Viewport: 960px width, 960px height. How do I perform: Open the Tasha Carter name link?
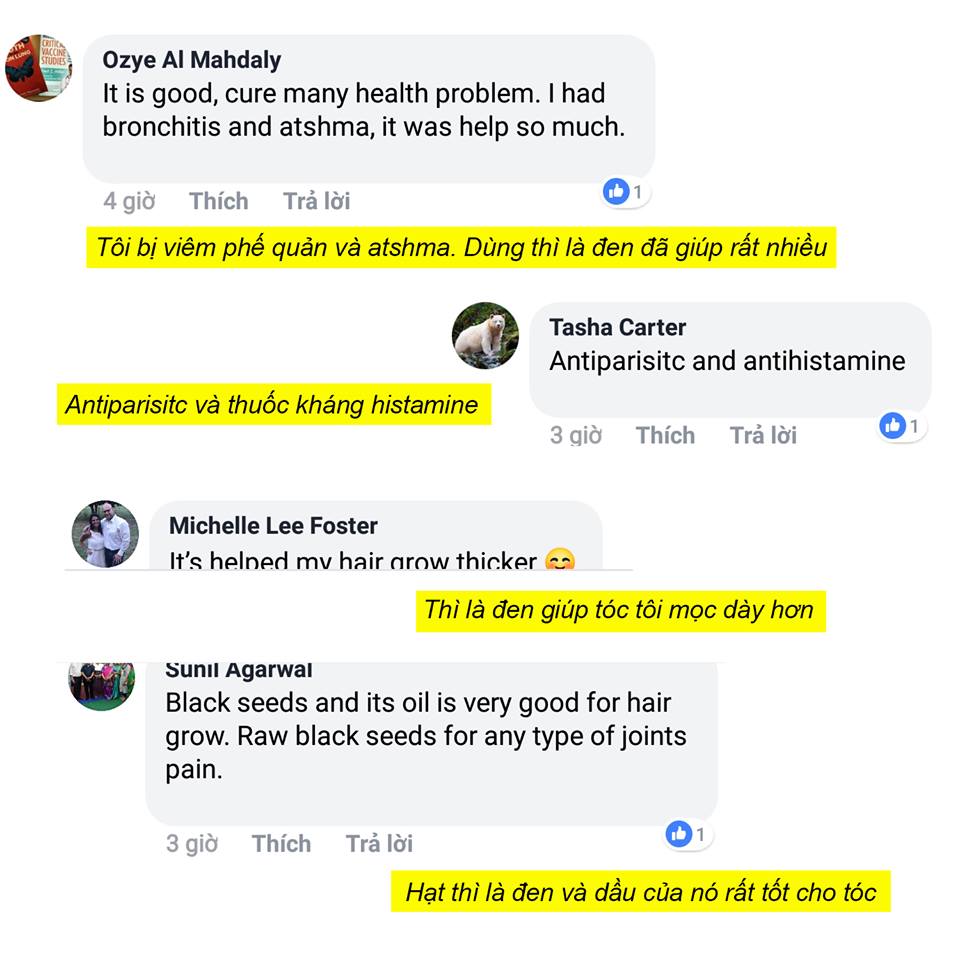(x=617, y=328)
